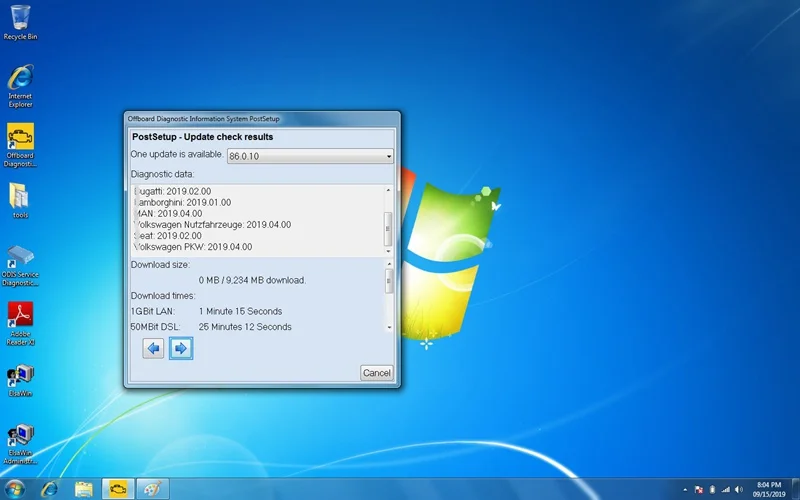Open Action Center flag tray icon
The height and width of the screenshot is (500, 800).
coord(698,490)
